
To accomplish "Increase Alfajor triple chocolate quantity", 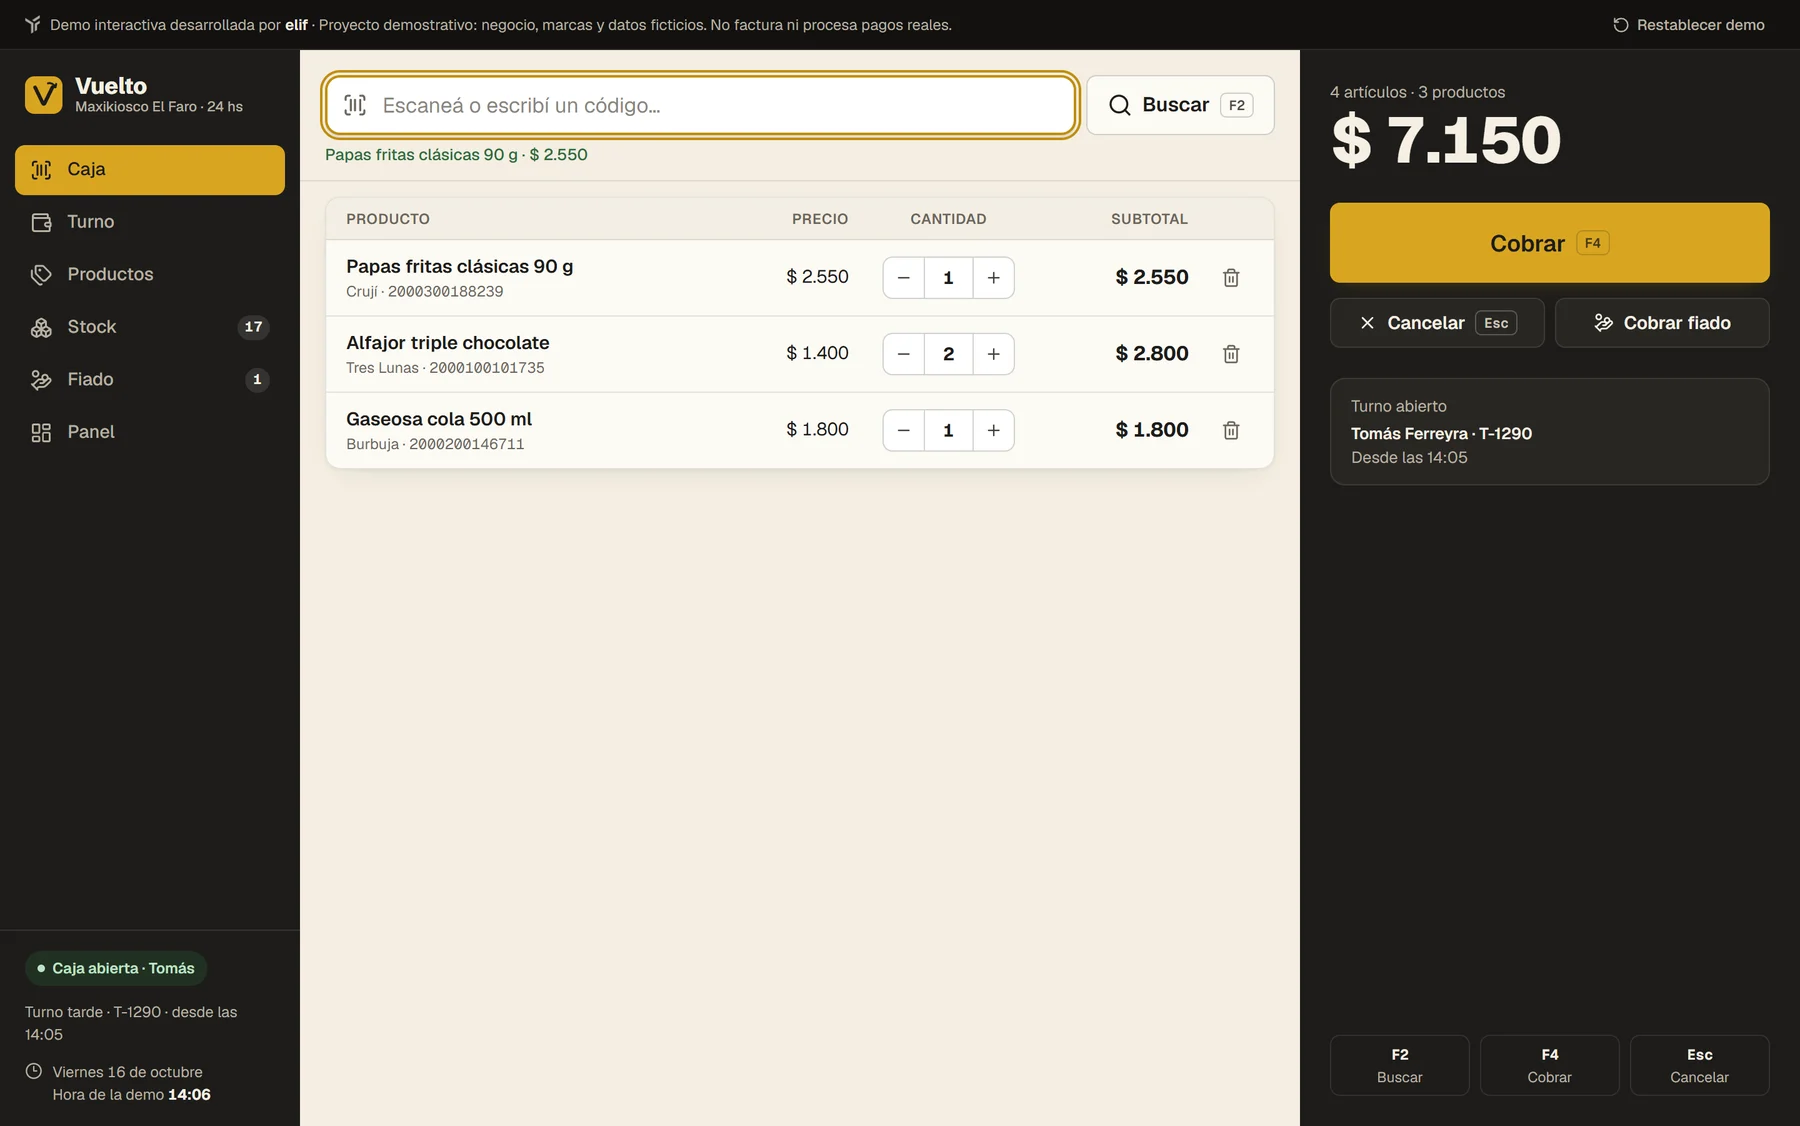I will [x=993, y=354].
